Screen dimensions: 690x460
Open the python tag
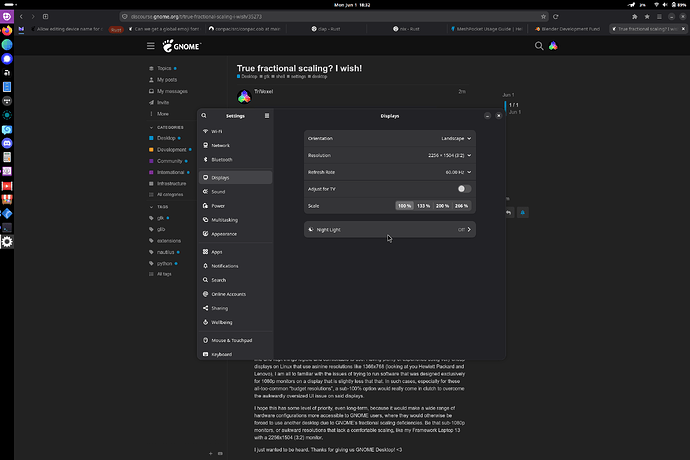(164, 263)
